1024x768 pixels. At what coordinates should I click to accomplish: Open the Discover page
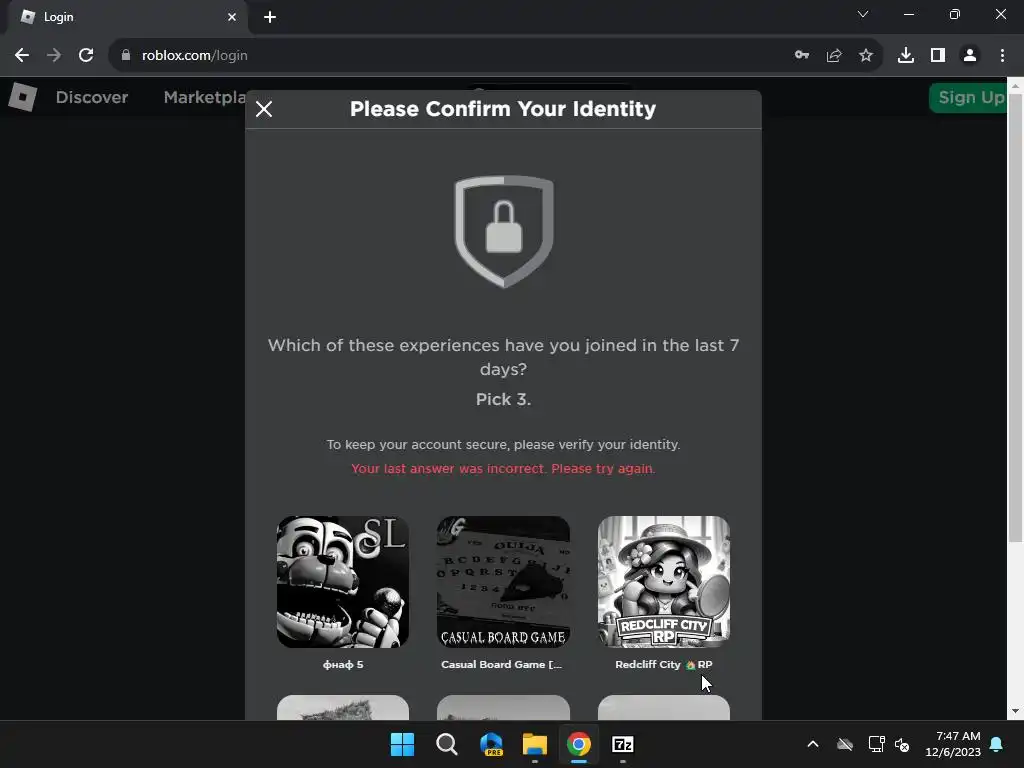point(91,97)
